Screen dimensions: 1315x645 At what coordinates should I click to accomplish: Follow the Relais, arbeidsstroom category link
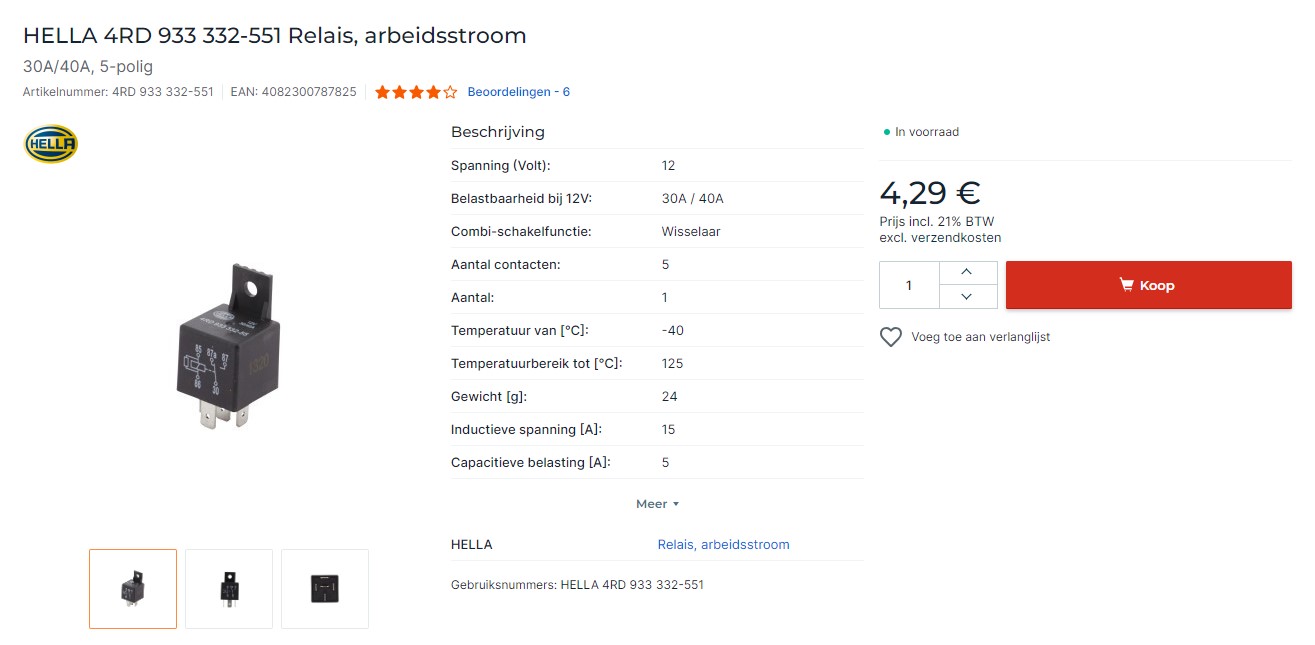point(723,545)
